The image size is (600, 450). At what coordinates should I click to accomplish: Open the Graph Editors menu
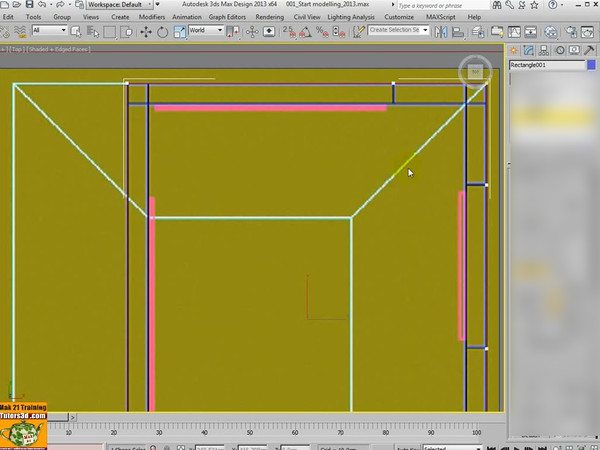(227, 17)
